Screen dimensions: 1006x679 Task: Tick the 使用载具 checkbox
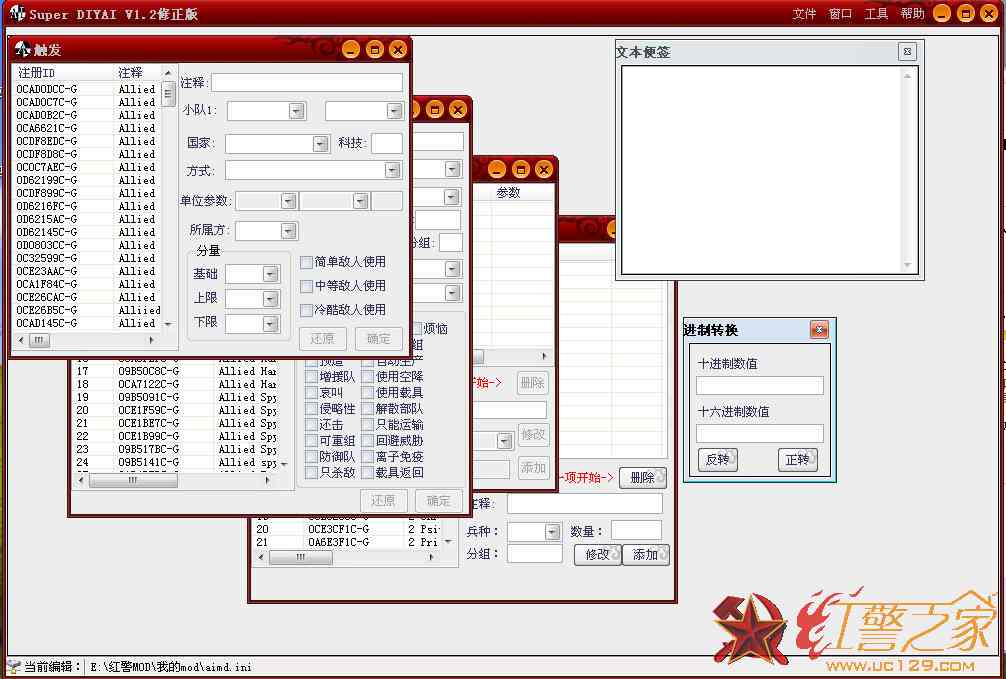368,393
